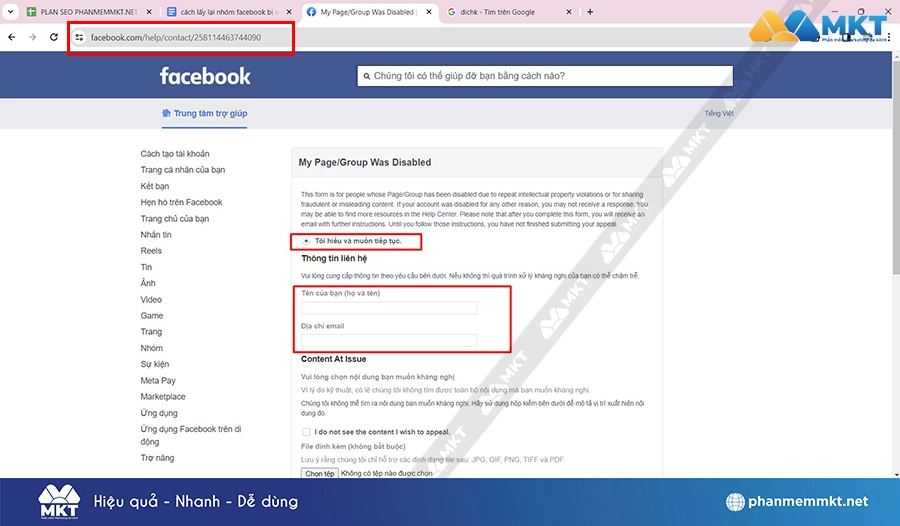900x526 pixels.
Task: Open 'Nhắn tin' help topic
Action: [156, 235]
